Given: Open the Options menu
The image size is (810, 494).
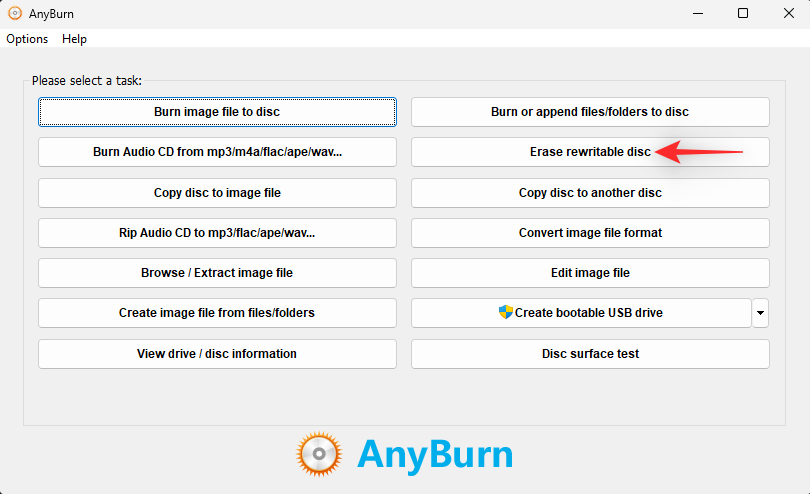Looking at the screenshot, I should point(27,39).
